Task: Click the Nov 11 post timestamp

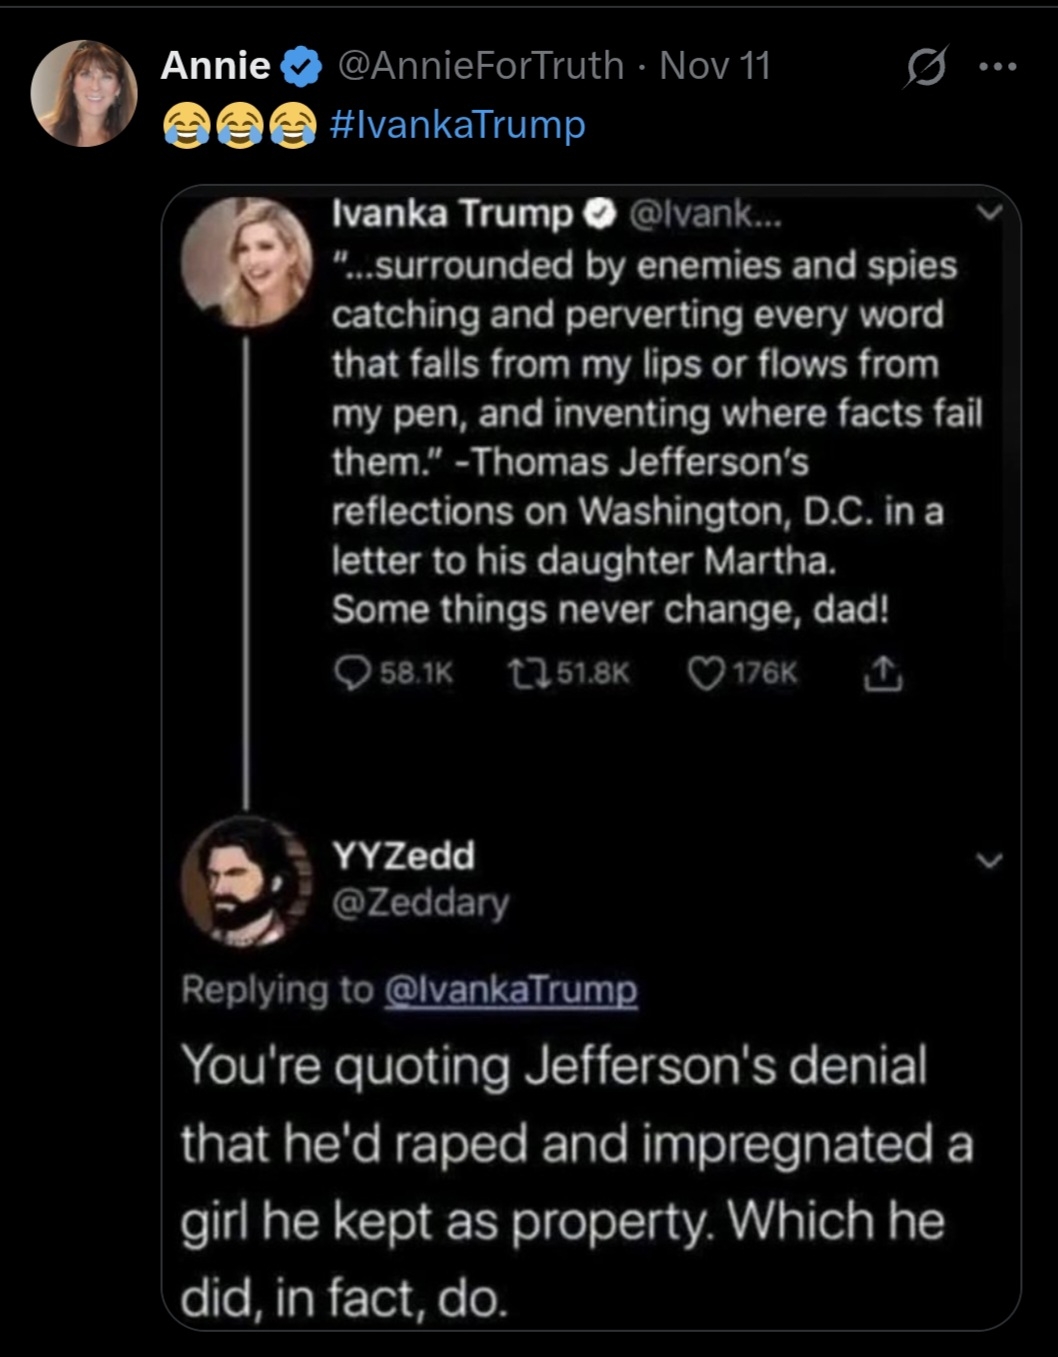Action: click(715, 66)
